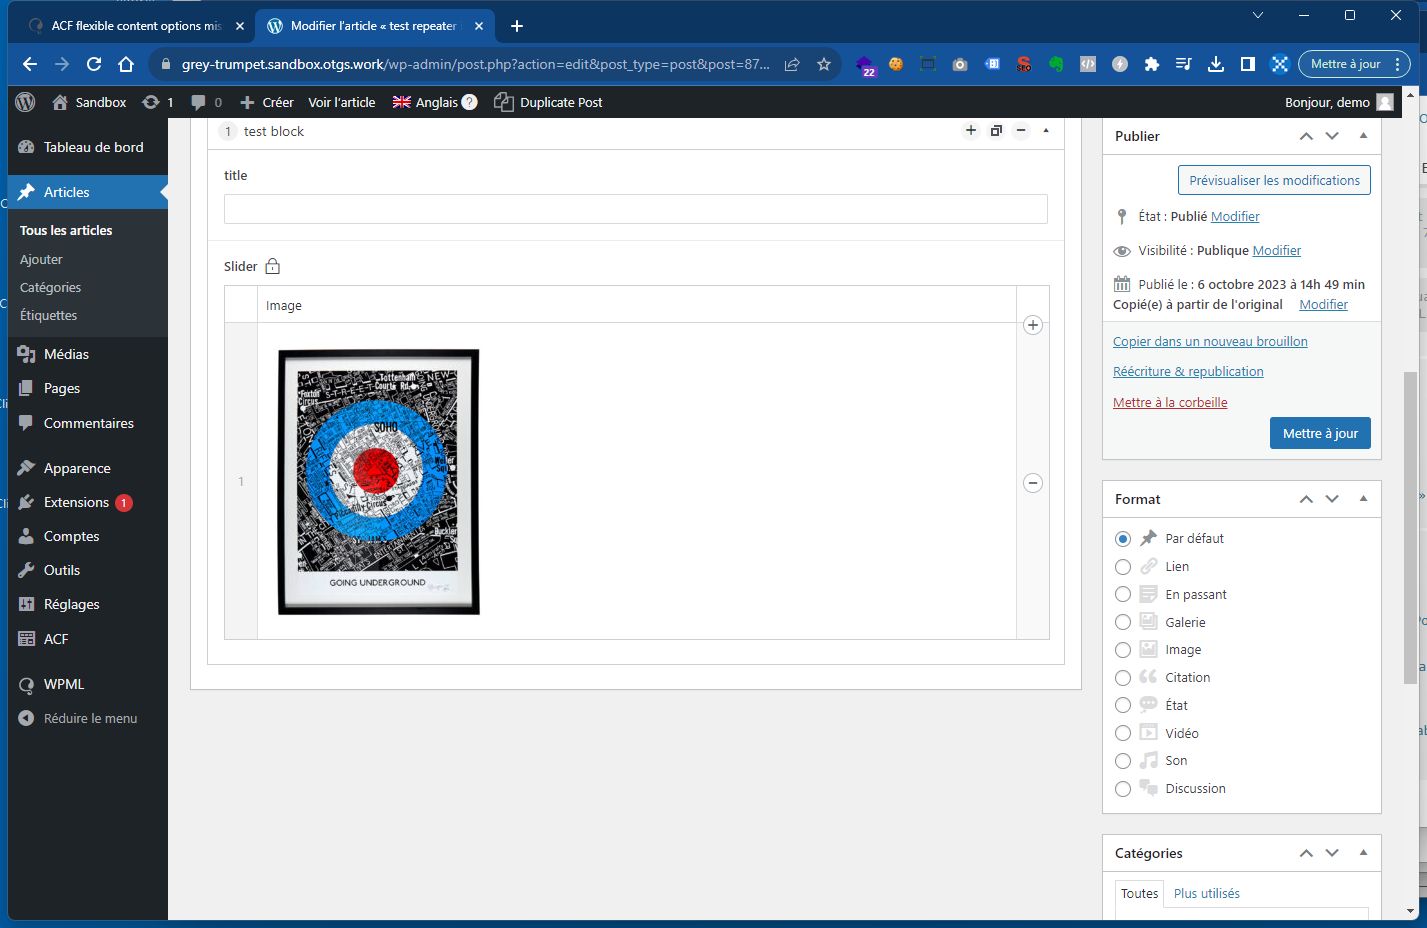Select Lien format radio

(1123, 567)
